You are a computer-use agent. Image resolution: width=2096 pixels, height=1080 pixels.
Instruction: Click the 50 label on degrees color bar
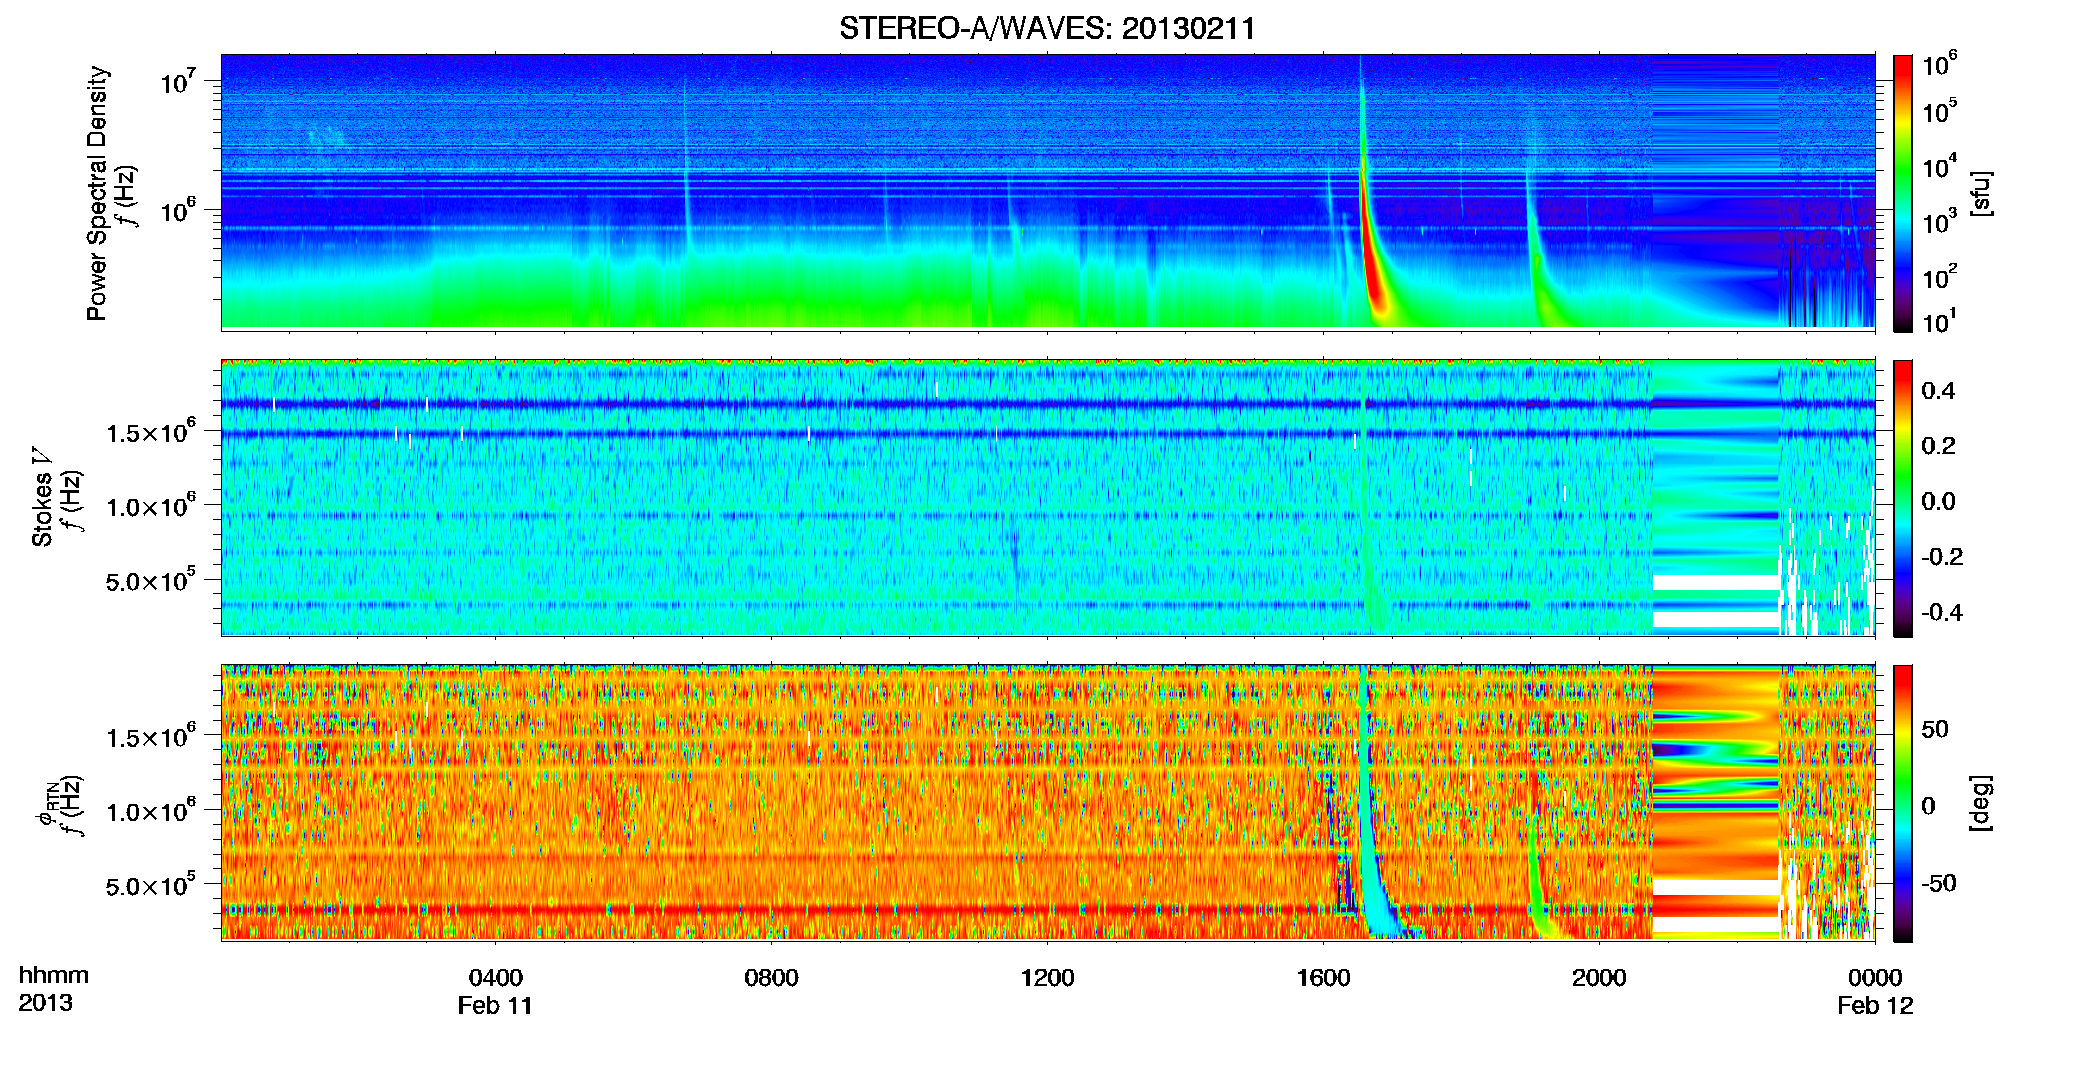[1935, 729]
